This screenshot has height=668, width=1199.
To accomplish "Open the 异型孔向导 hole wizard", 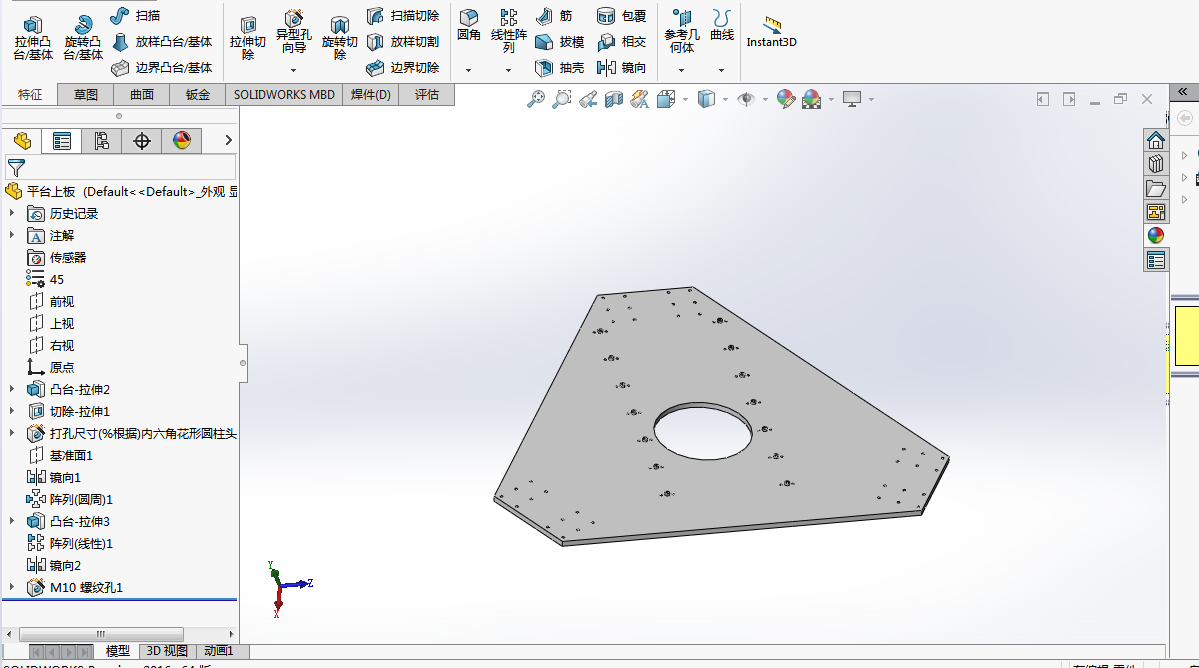I will coord(294,32).
